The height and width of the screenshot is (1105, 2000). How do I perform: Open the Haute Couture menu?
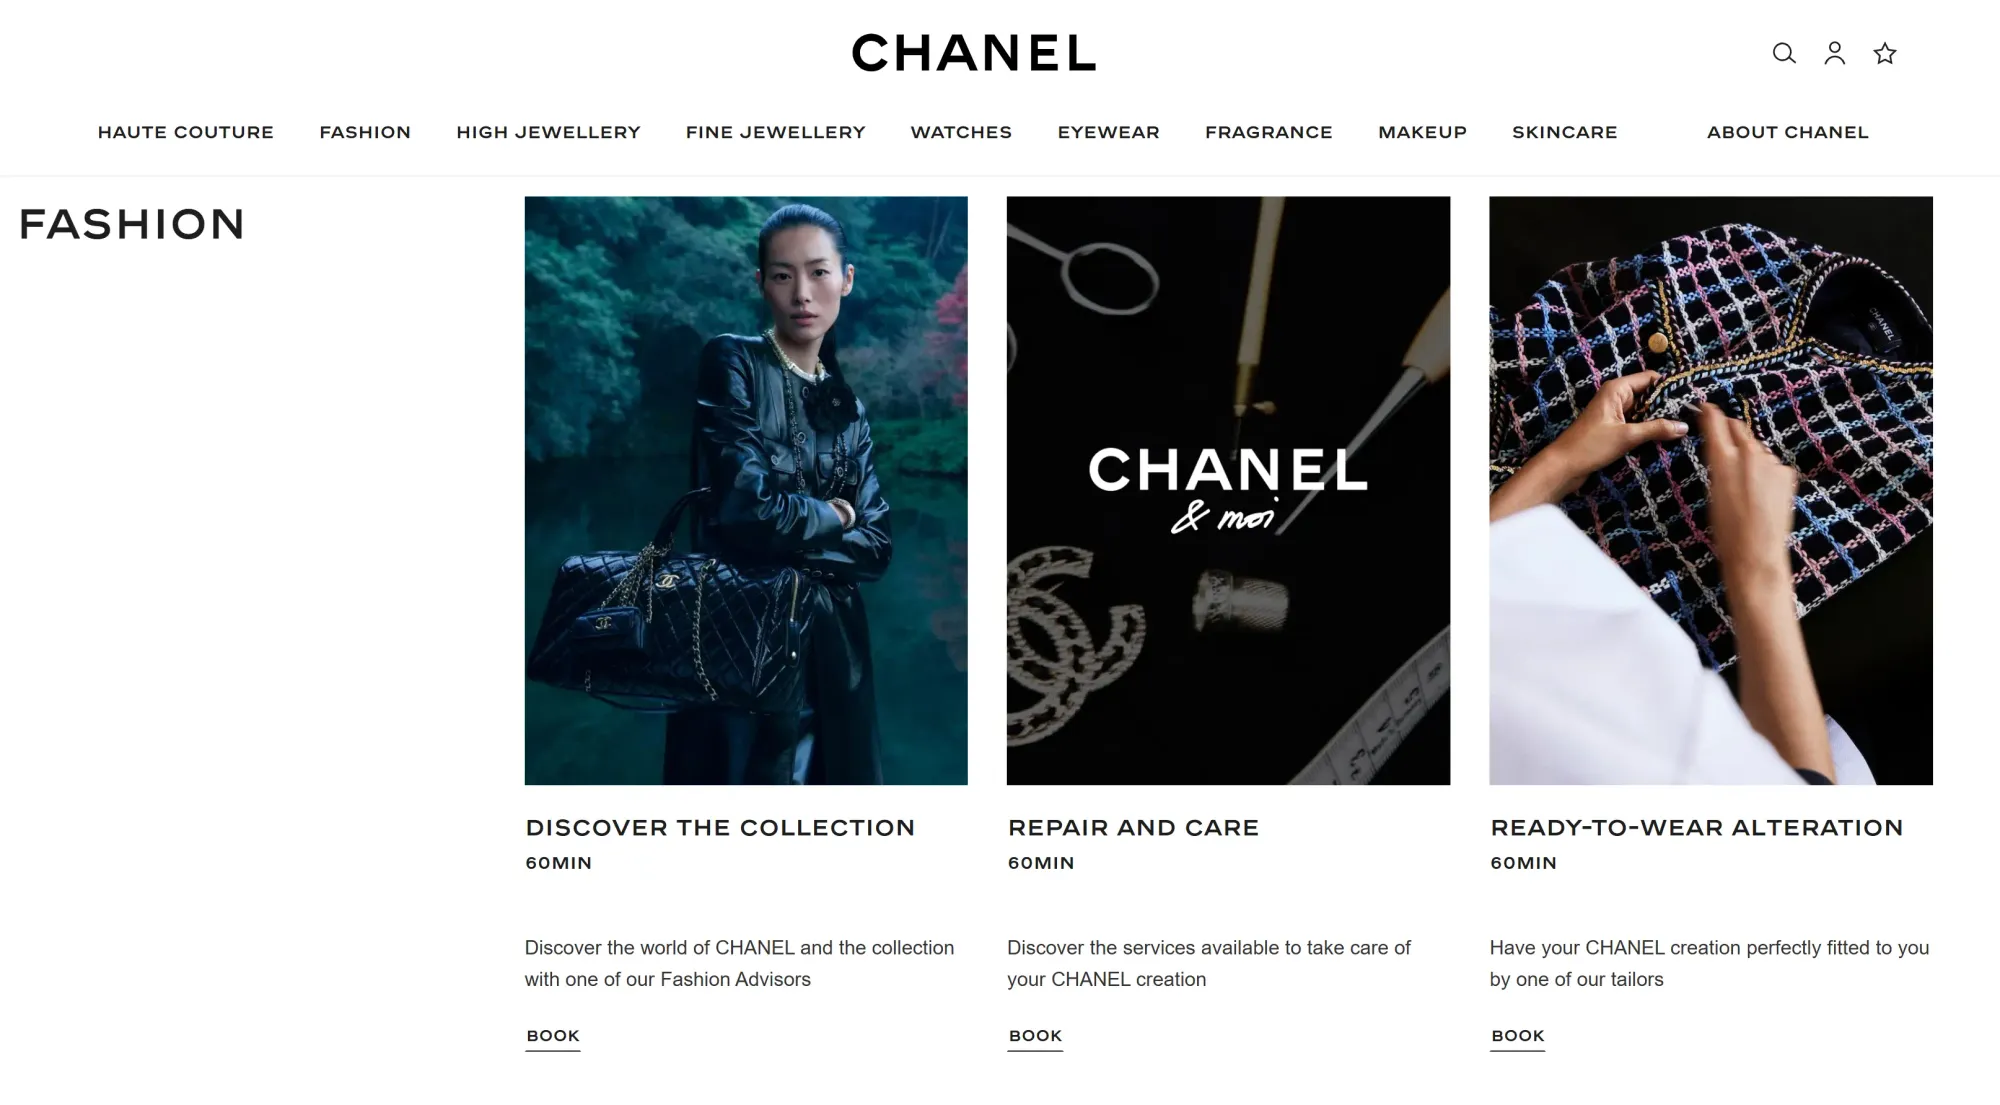[x=186, y=132]
